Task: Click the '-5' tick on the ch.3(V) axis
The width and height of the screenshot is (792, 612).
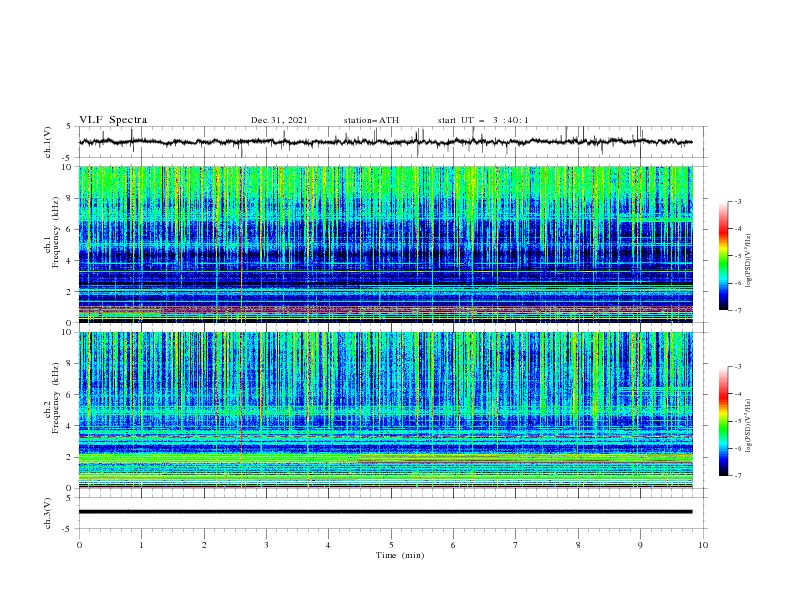Action: coord(68,529)
